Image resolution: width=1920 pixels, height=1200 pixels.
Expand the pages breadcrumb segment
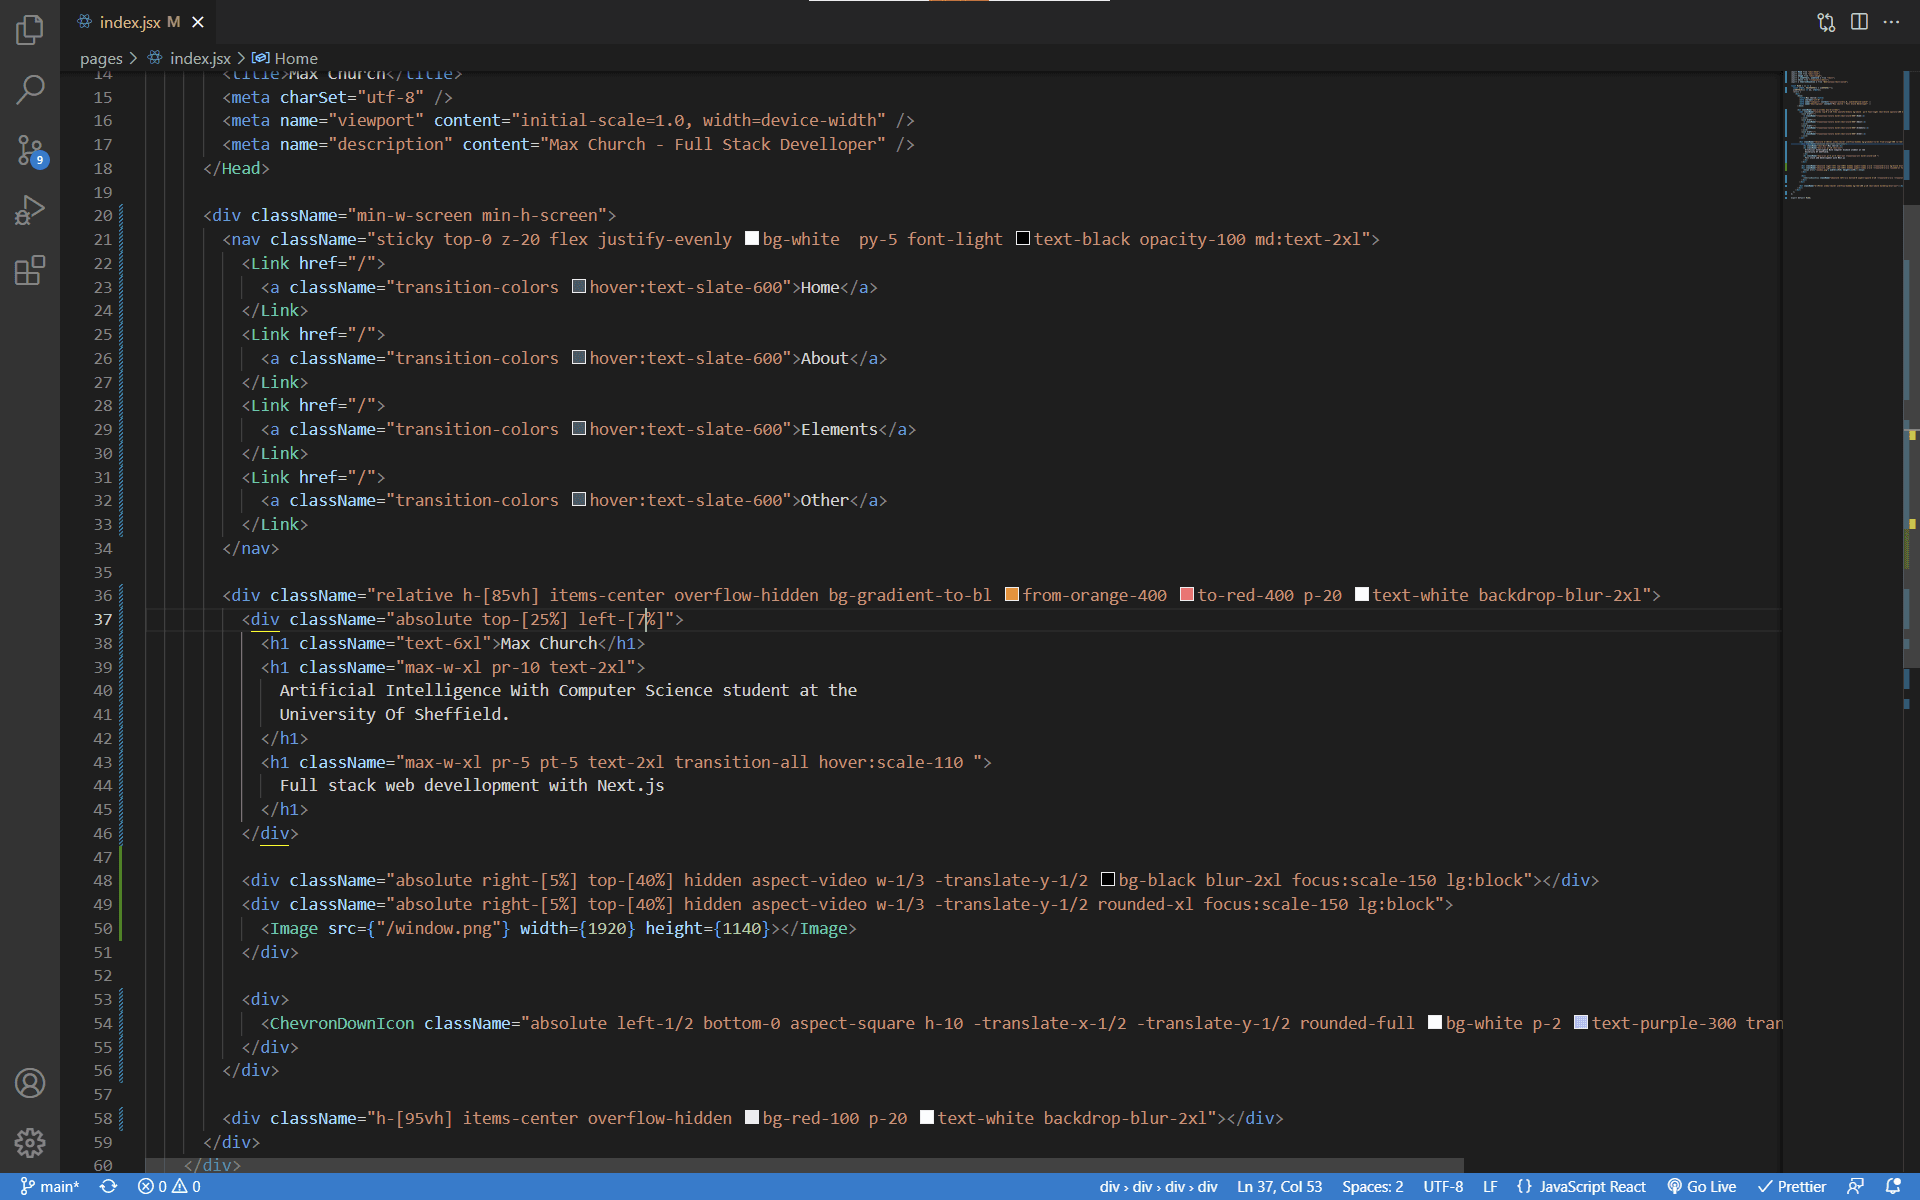pyautogui.click(x=101, y=59)
